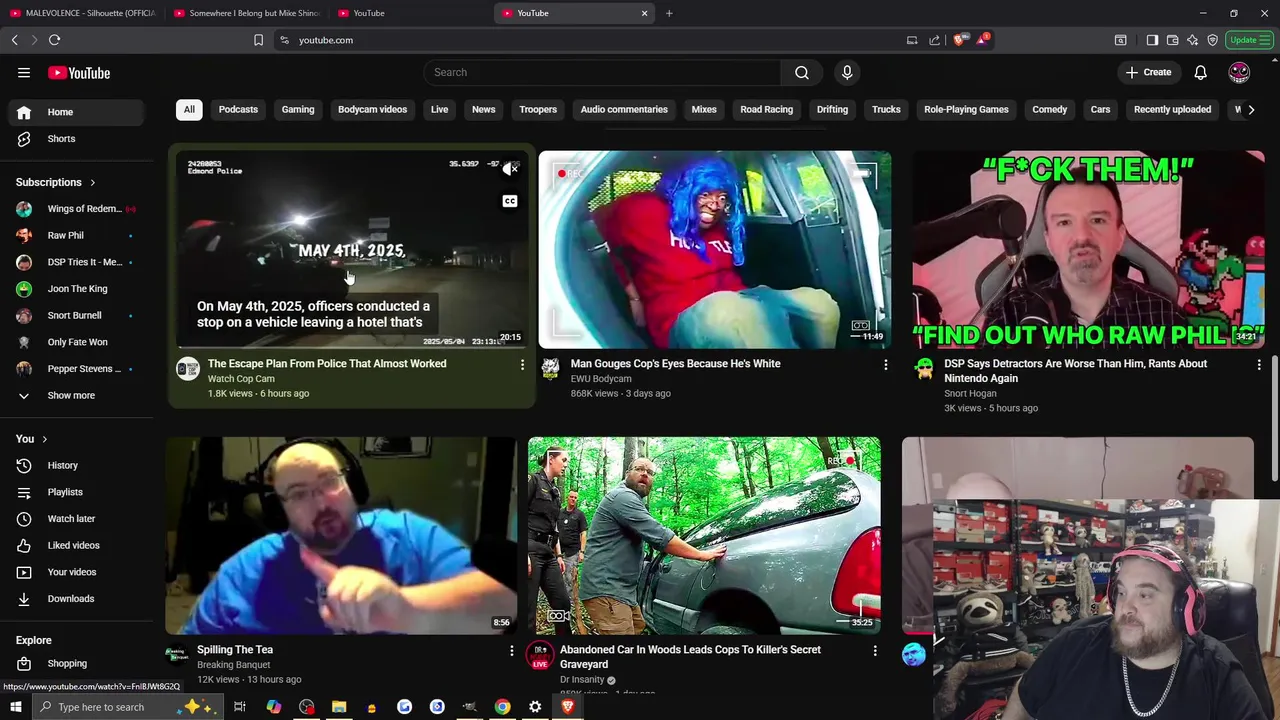1280x720 pixels.
Task: Open the Abandoned Car In Woods thumbnail
Action: [704, 536]
